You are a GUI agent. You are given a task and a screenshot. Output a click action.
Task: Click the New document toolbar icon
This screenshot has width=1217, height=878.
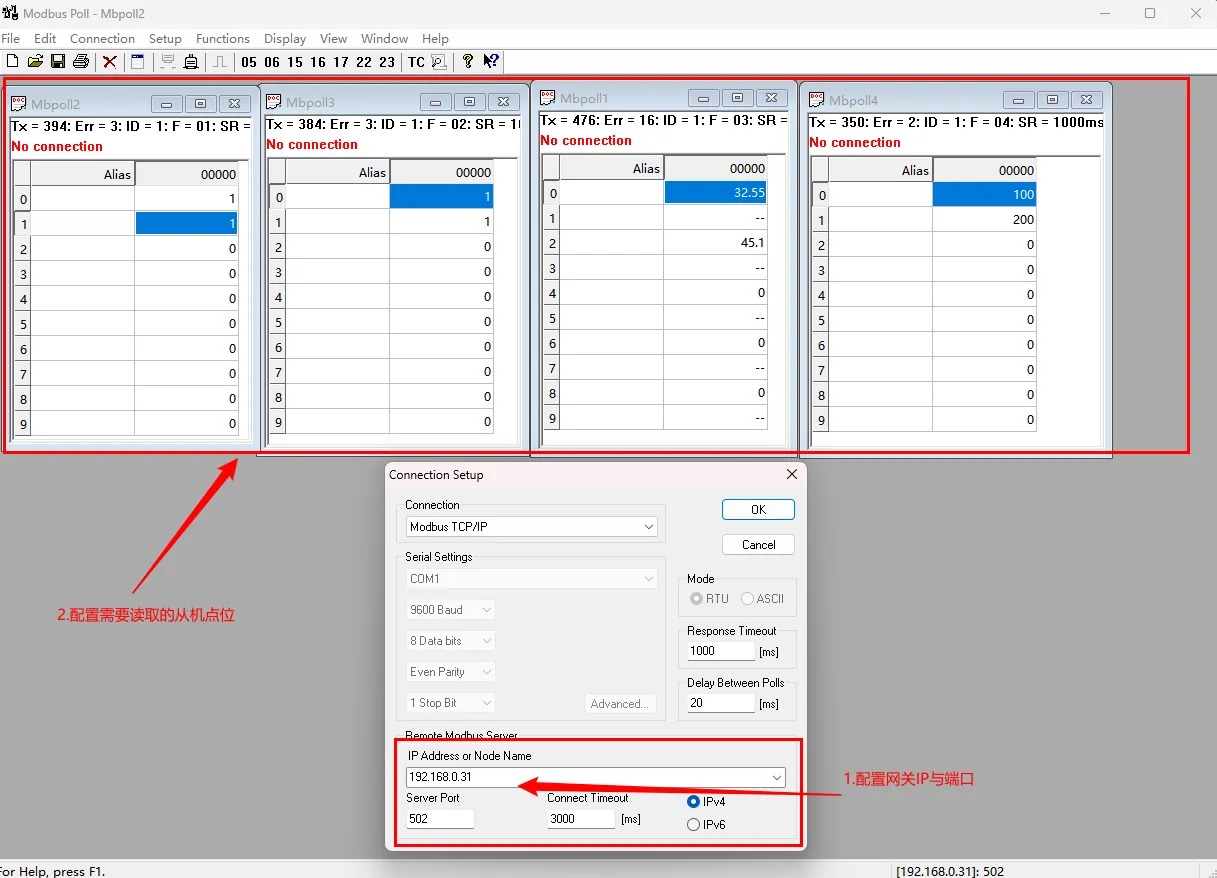point(12,62)
